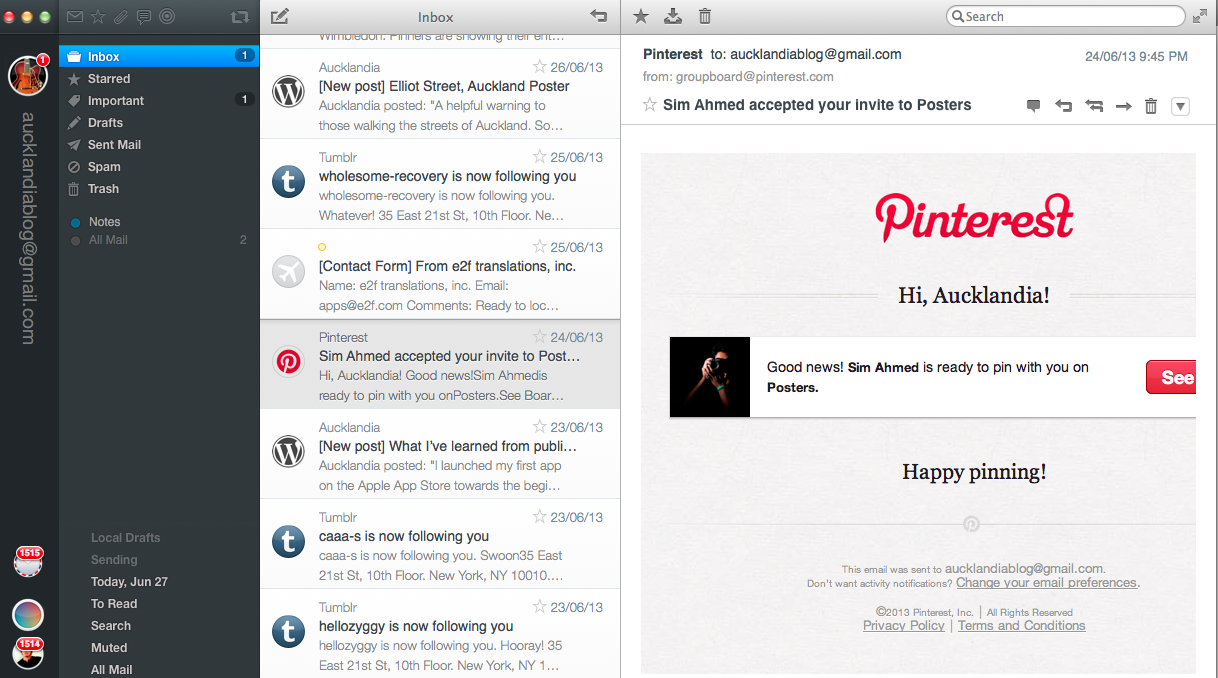Open the e2f translations Contact Form email
1218x678 pixels.
(x=440, y=274)
